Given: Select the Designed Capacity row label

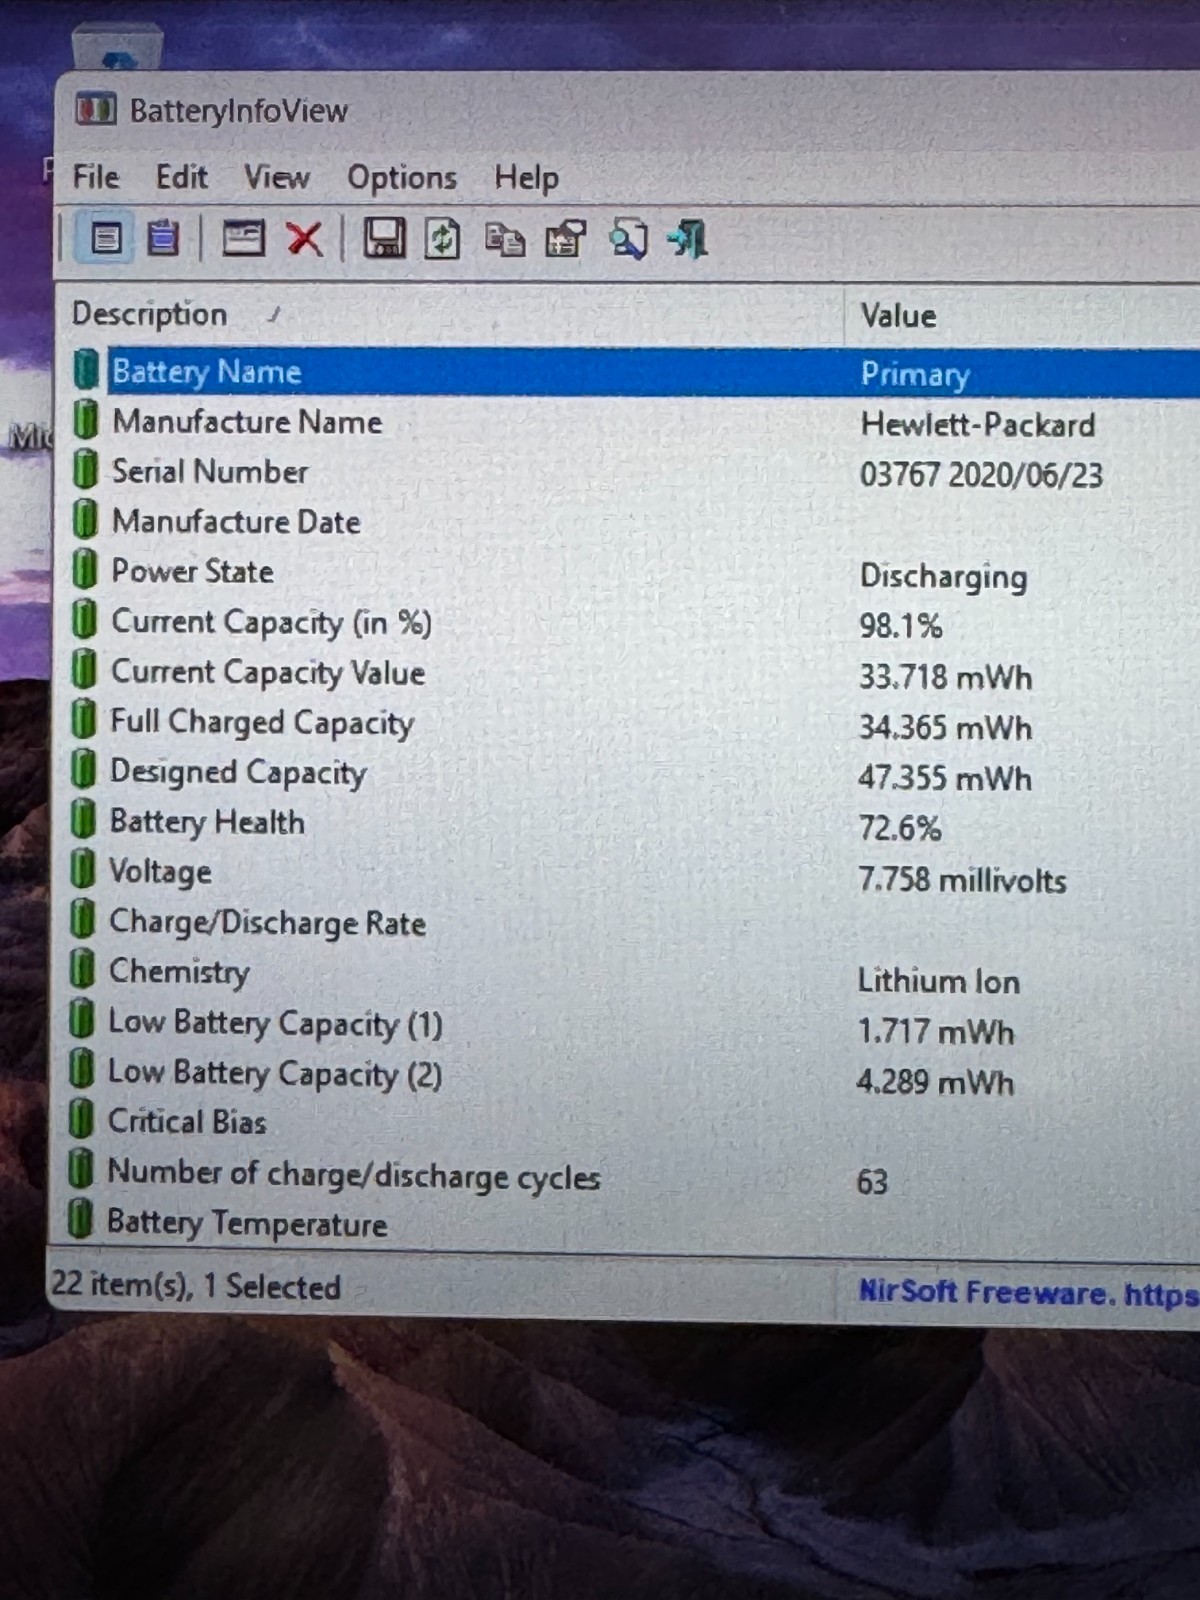Looking at the screenshot, I should (x=238, y=772).
